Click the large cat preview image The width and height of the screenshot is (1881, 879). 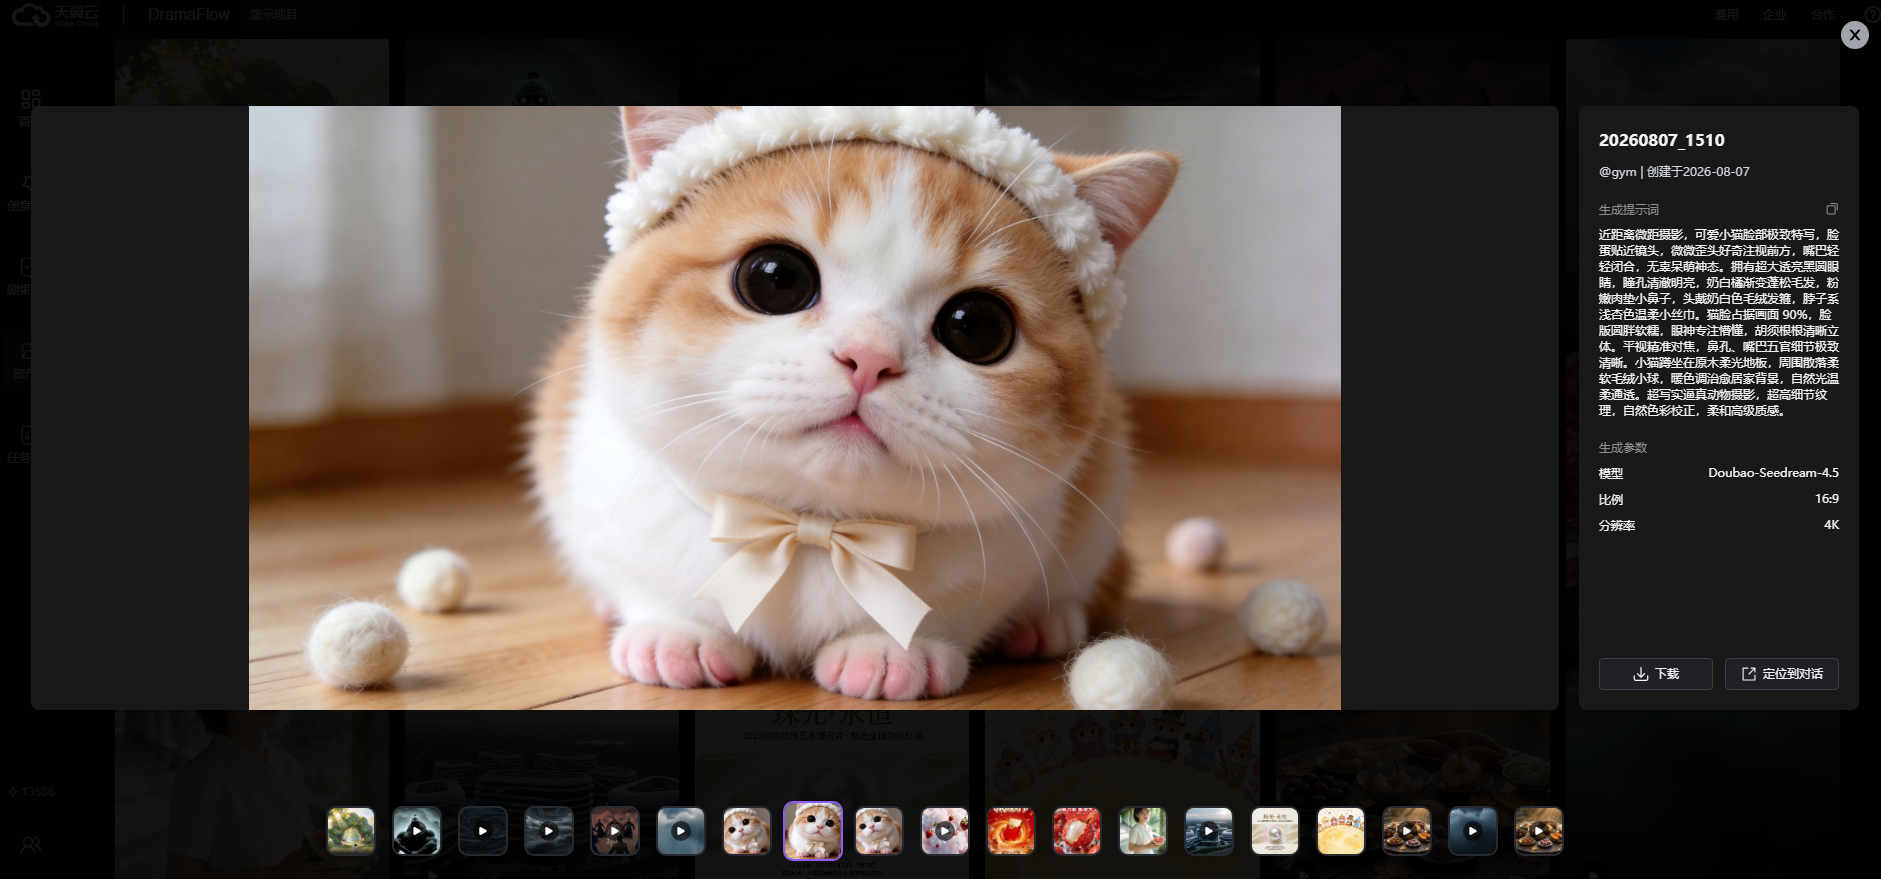pos(794,408)
